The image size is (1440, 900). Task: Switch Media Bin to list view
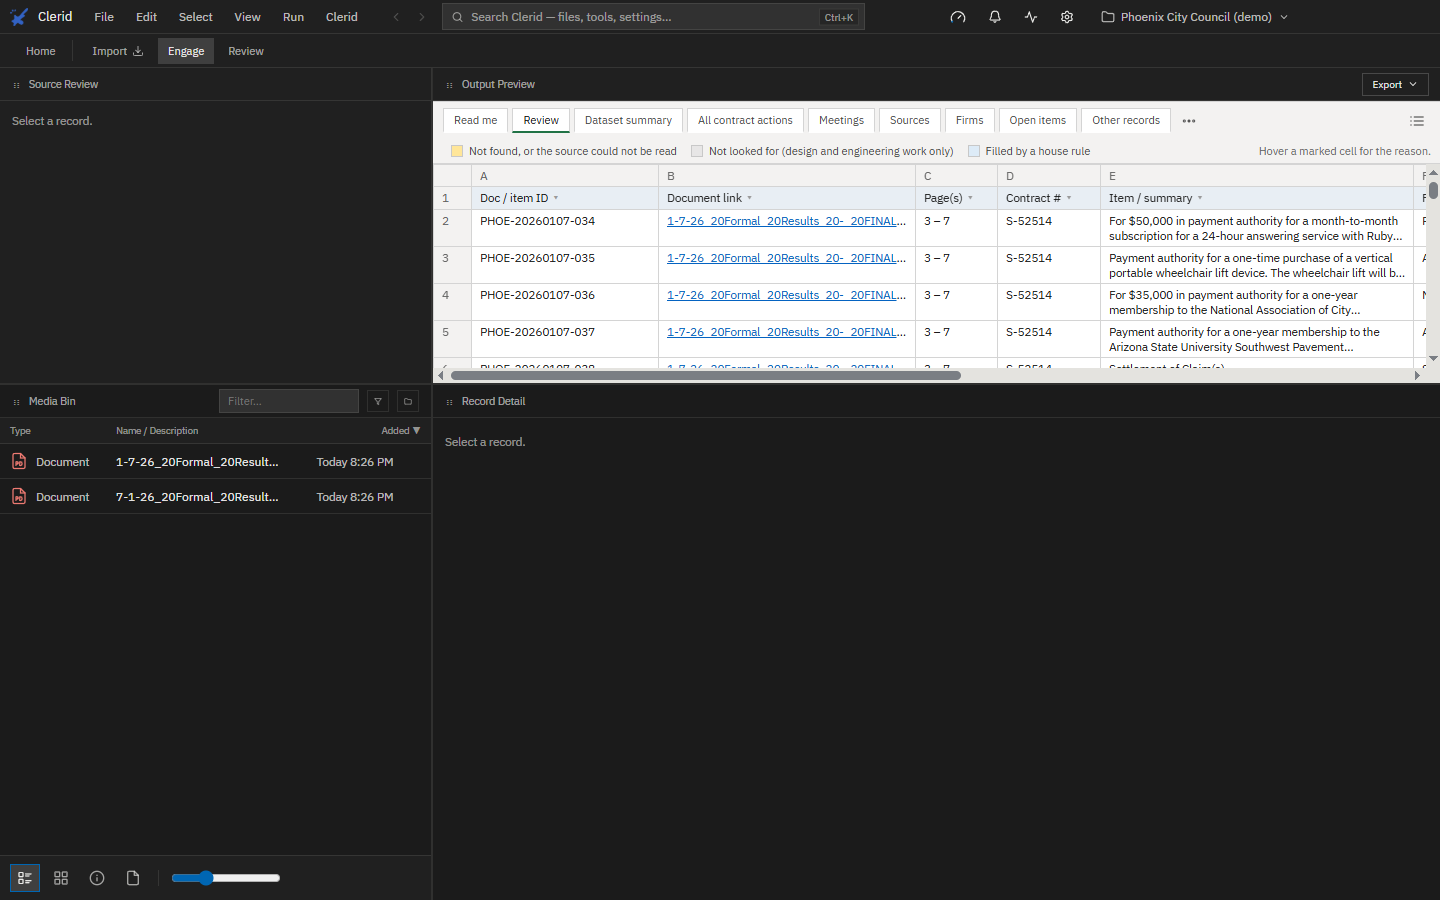click(25, 878)
